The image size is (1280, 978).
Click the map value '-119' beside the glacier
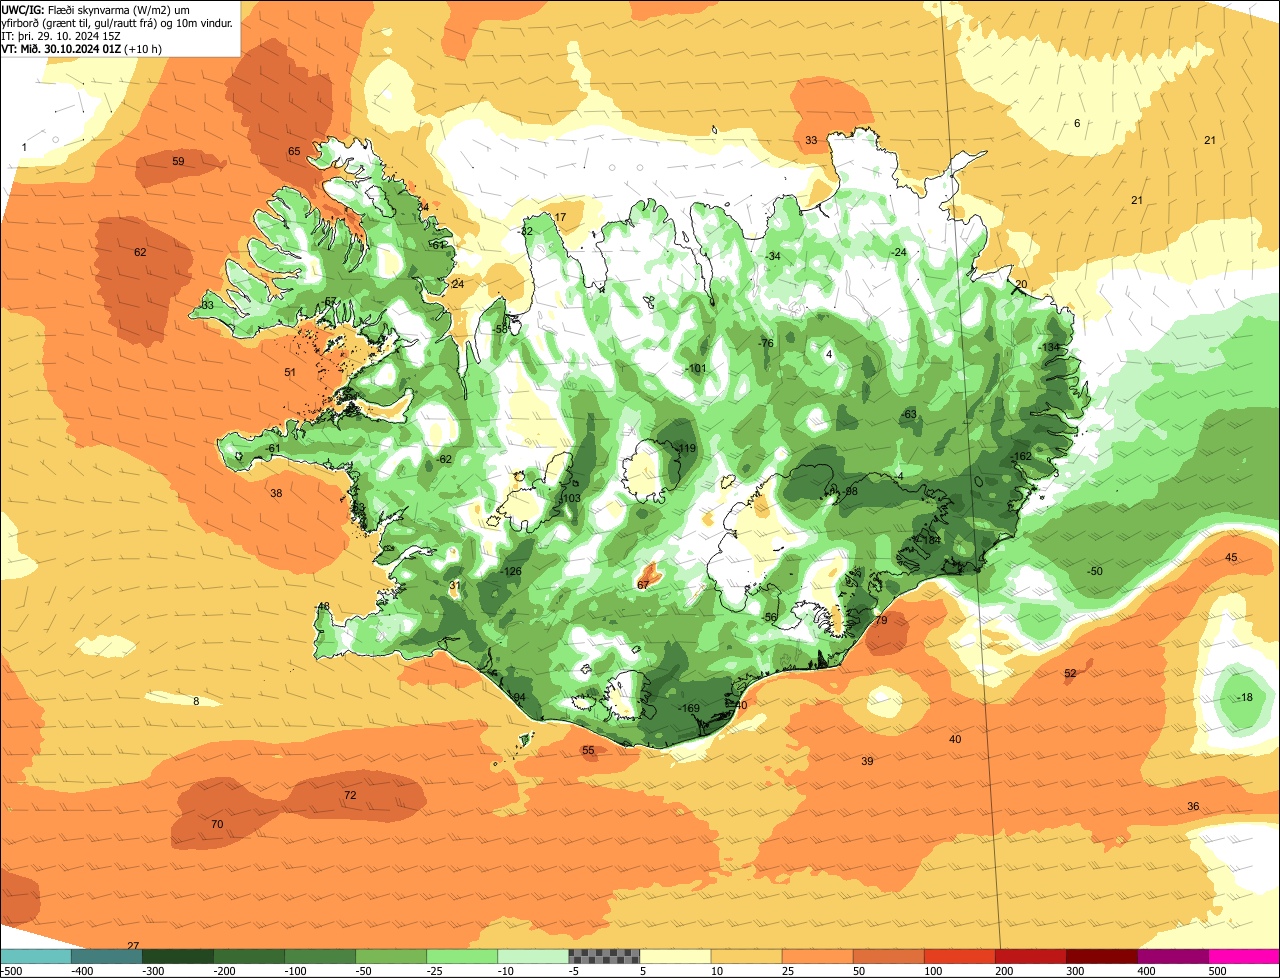(x=685, y=449)
